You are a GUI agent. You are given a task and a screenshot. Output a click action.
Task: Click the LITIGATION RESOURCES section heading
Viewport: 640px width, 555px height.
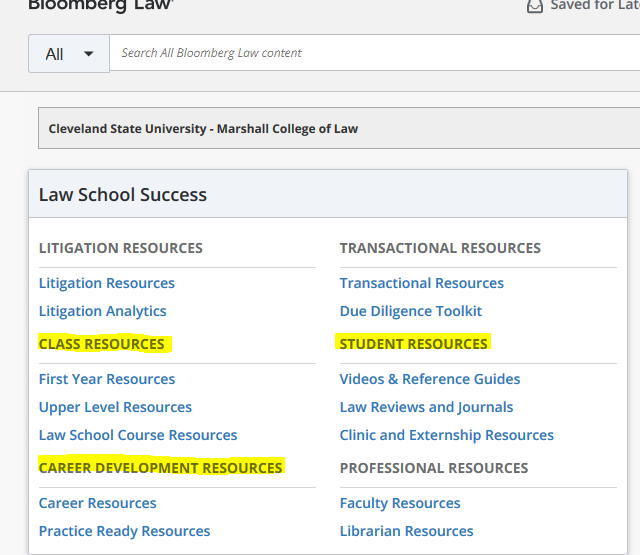pos(121,248)
